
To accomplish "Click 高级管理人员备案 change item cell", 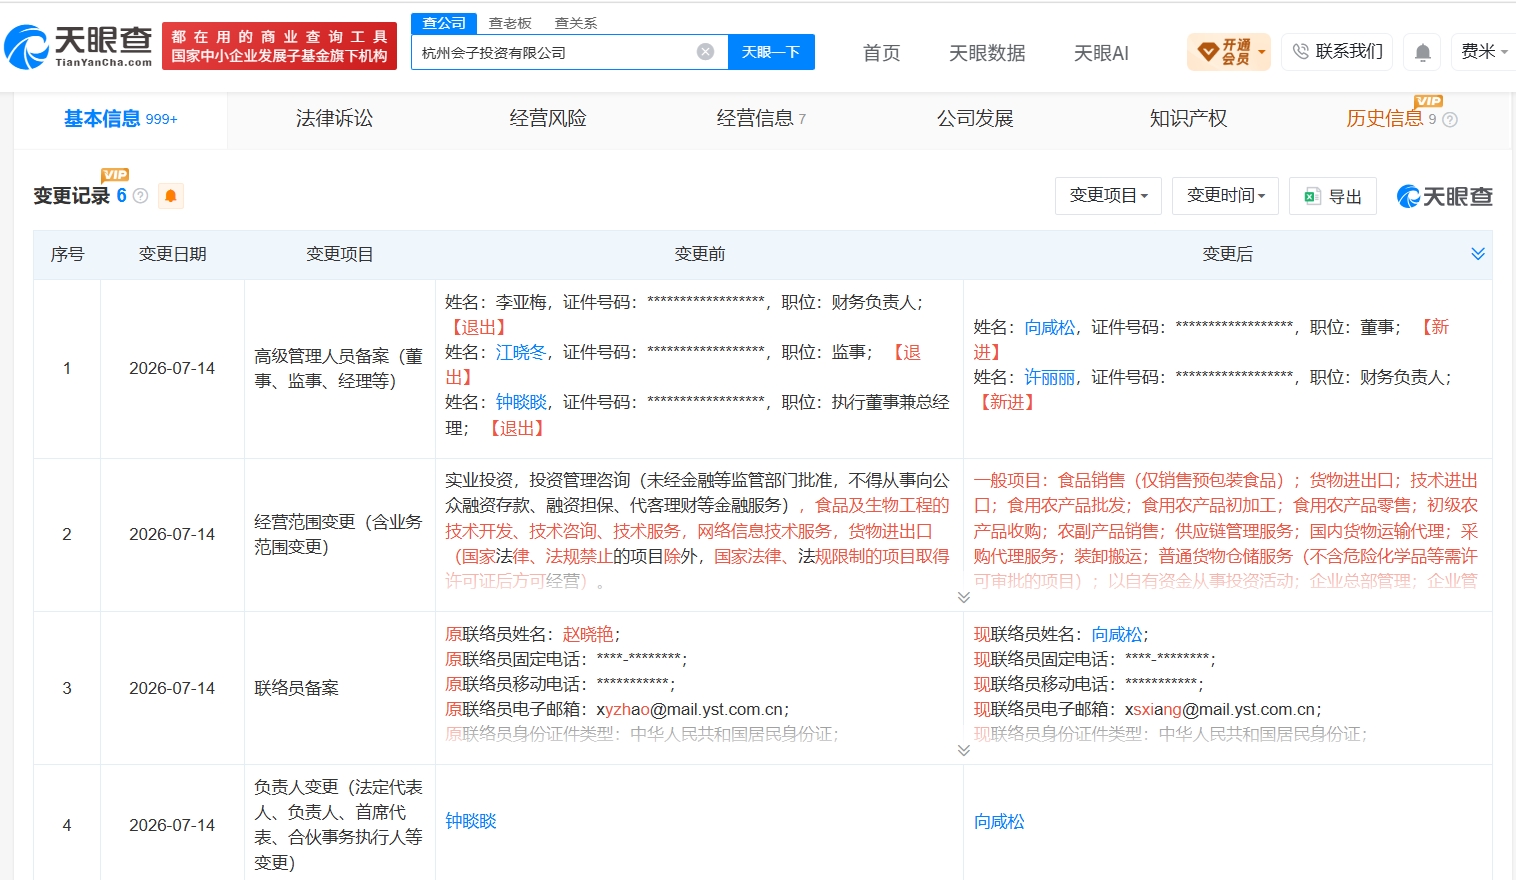I will pyautogui.click(x=339, y=368).
